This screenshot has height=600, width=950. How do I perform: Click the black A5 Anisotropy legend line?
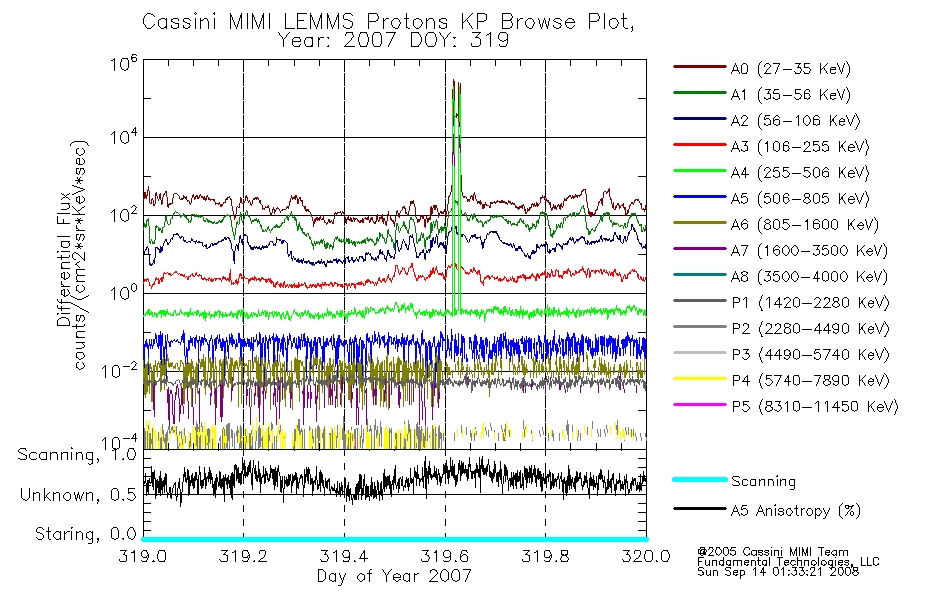pos(699,509)
